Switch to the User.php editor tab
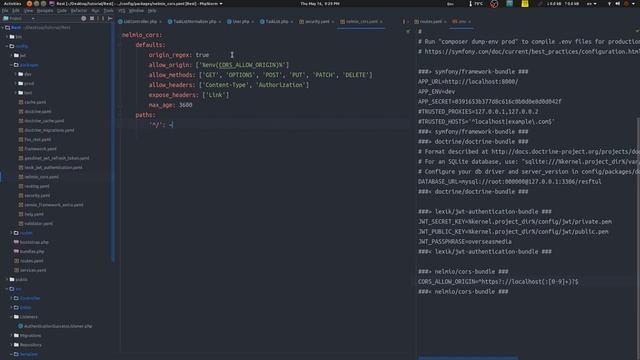Image resolution: width=640 pixels, height=360 pixels. click(x=240, y=22)
